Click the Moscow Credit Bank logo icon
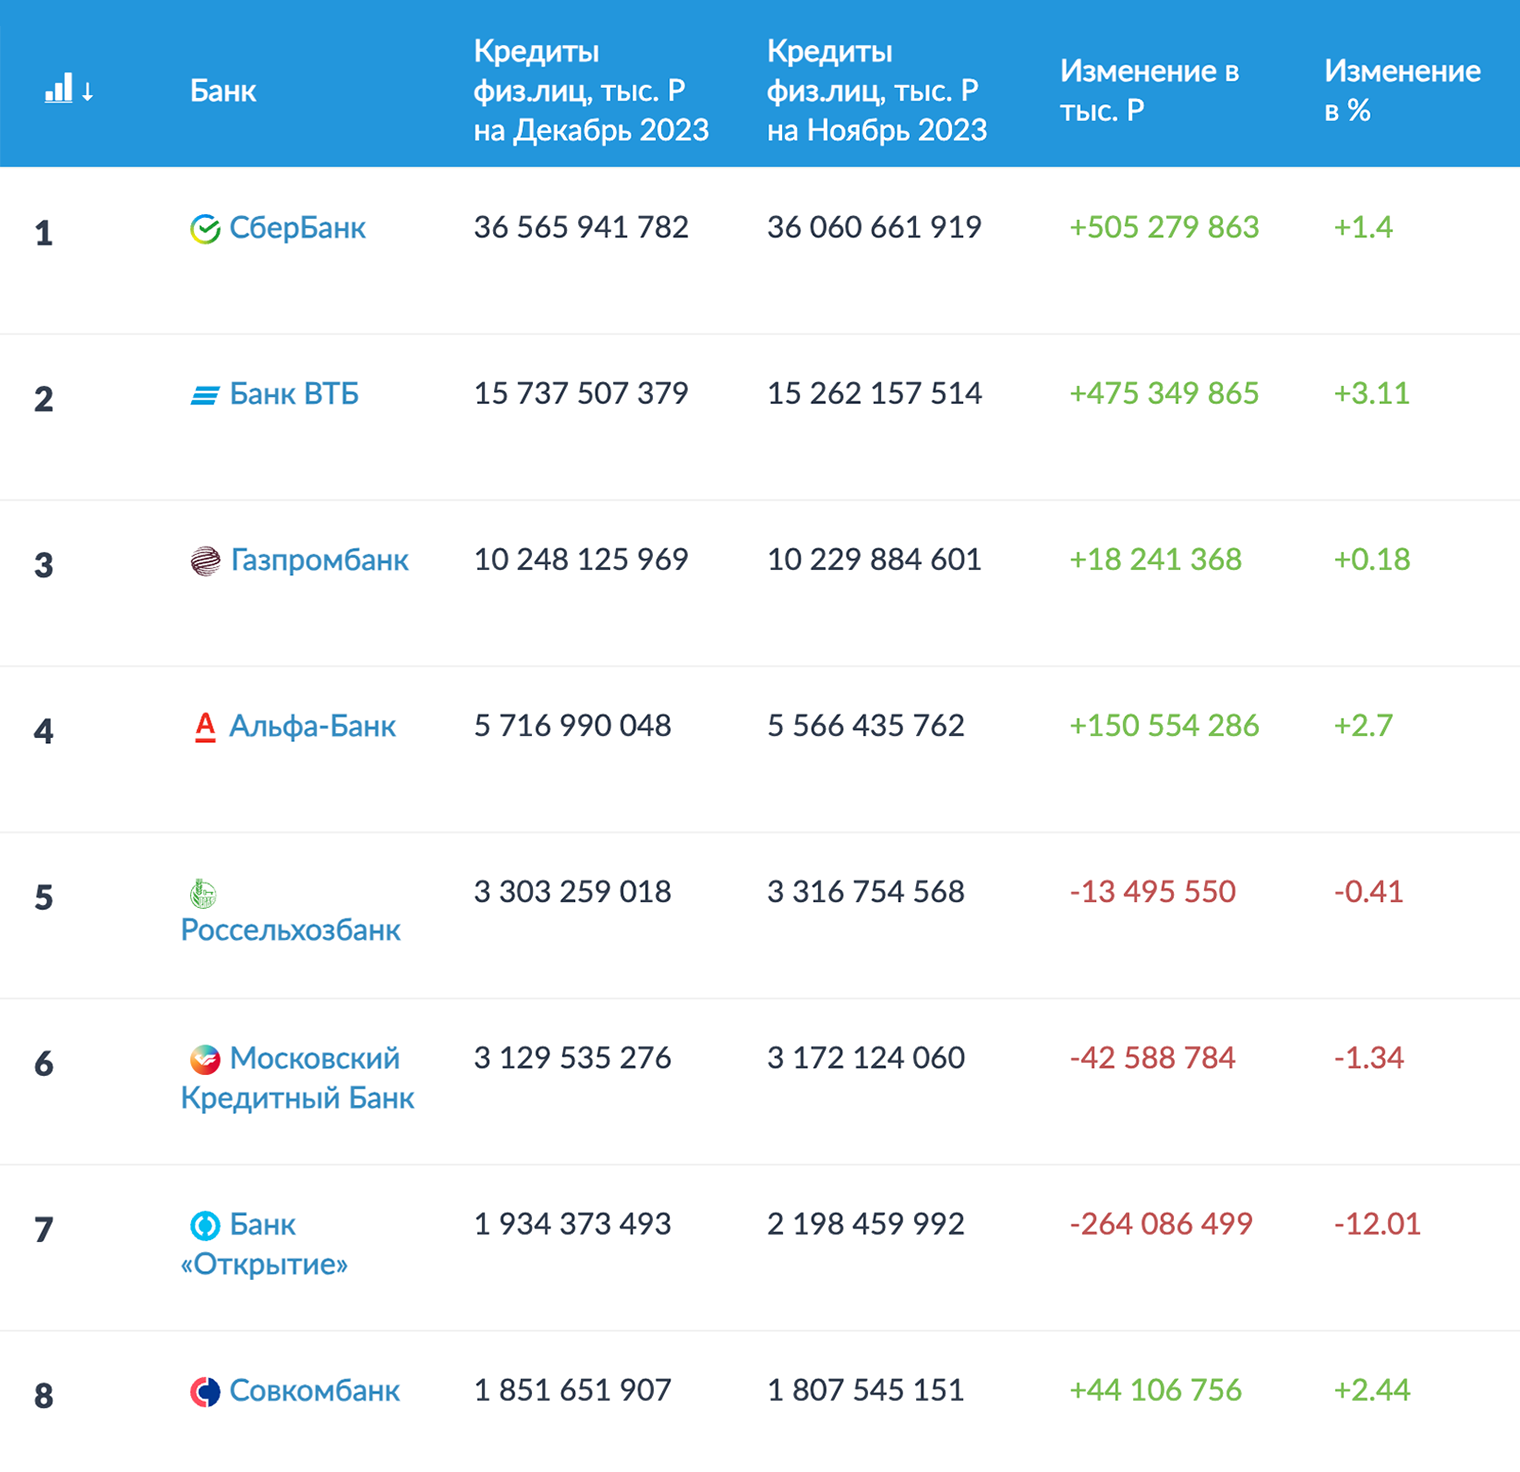This screenshot has height=1472, width=1520. click(205, 1059)
